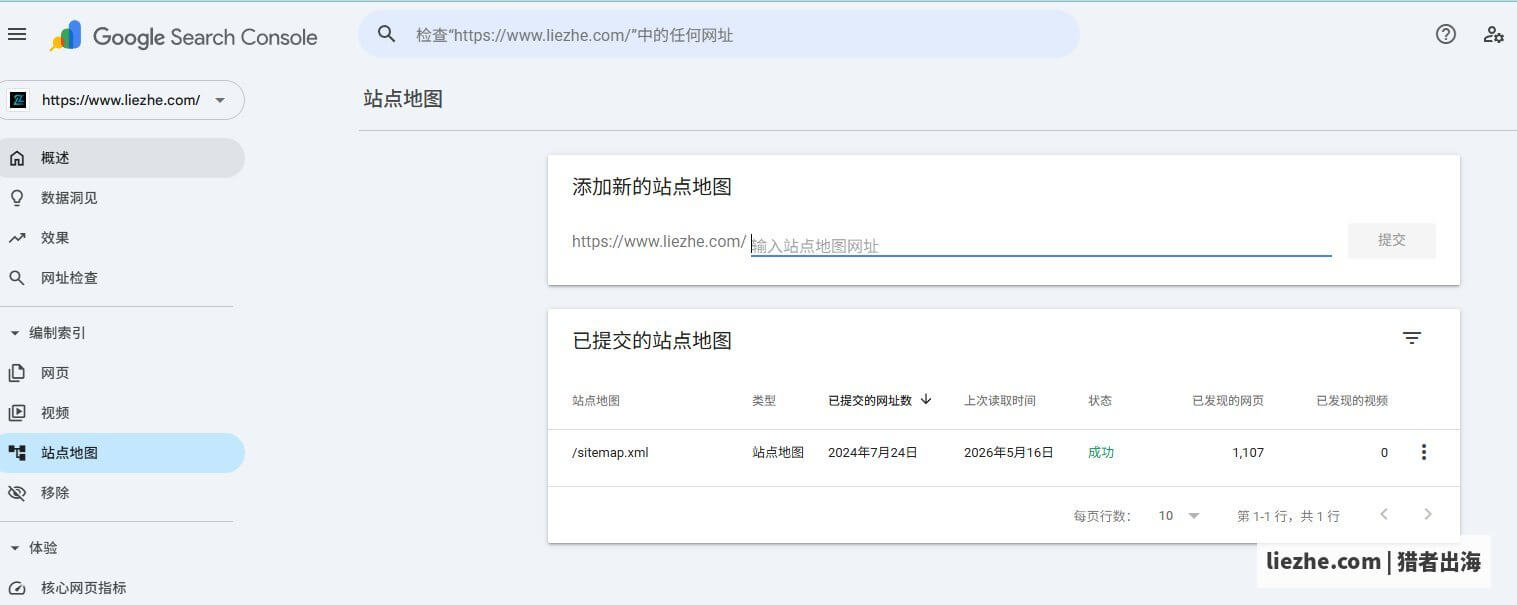Sort by 已发现的视频 column header
Screen dimensions: 1517x605
[x=1352, y=400]
